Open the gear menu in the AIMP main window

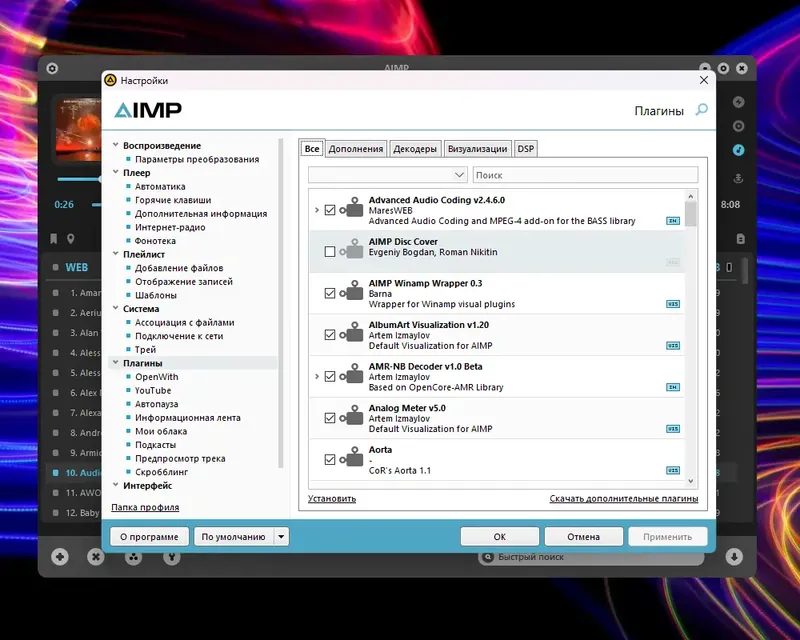tap(52, 68)
